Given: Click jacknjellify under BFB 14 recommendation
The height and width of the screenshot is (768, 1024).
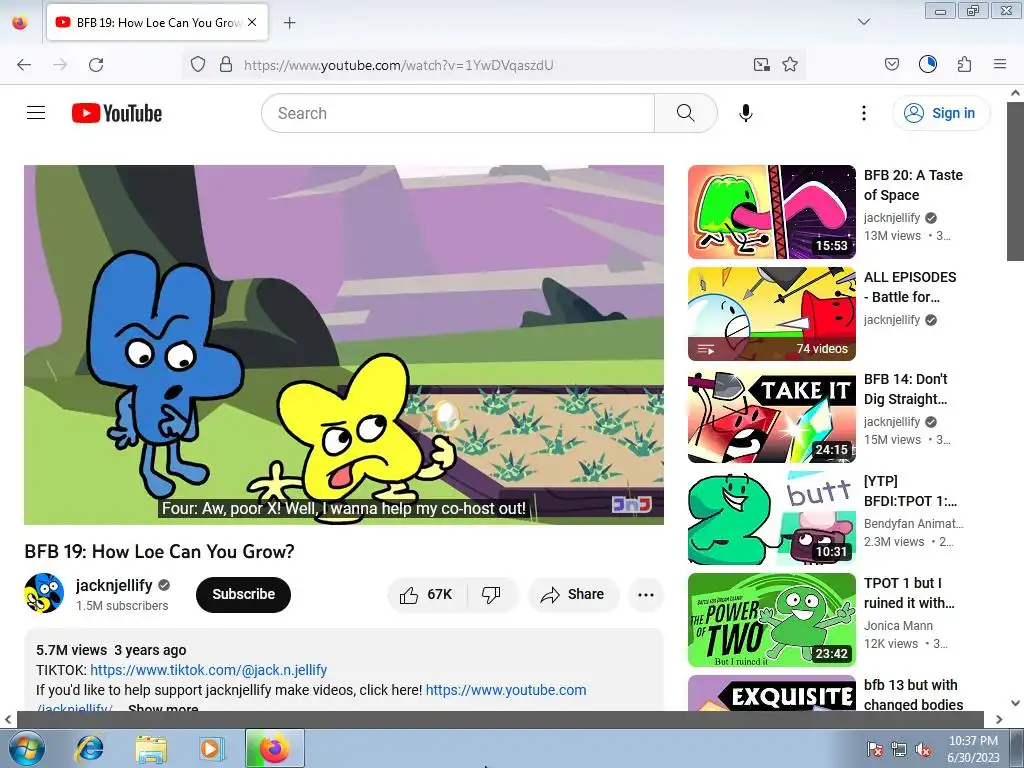Looking at the screenshot, I should [892, 422].
